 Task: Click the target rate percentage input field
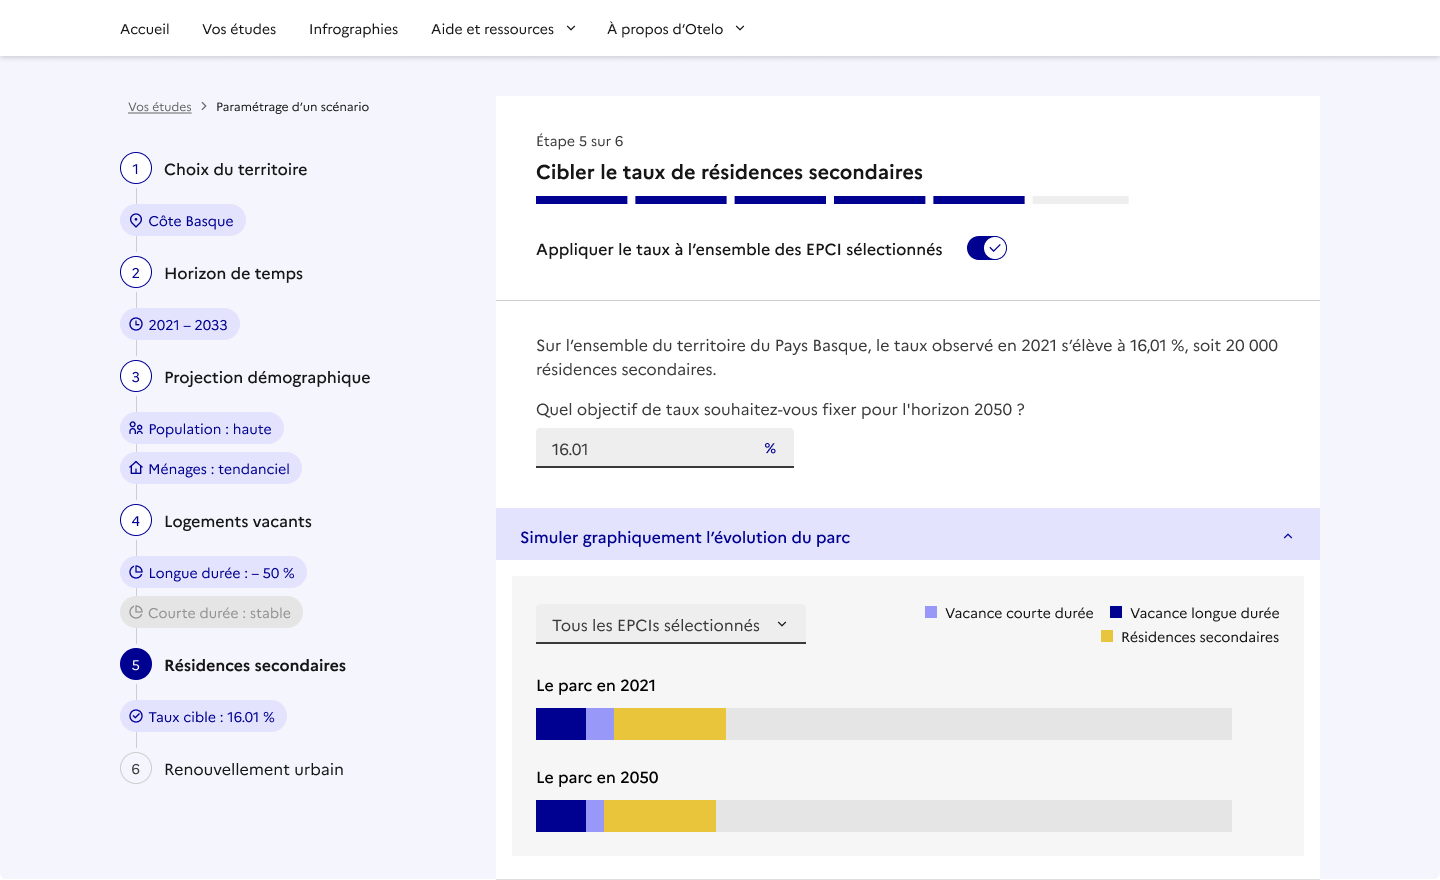(650, 449)
